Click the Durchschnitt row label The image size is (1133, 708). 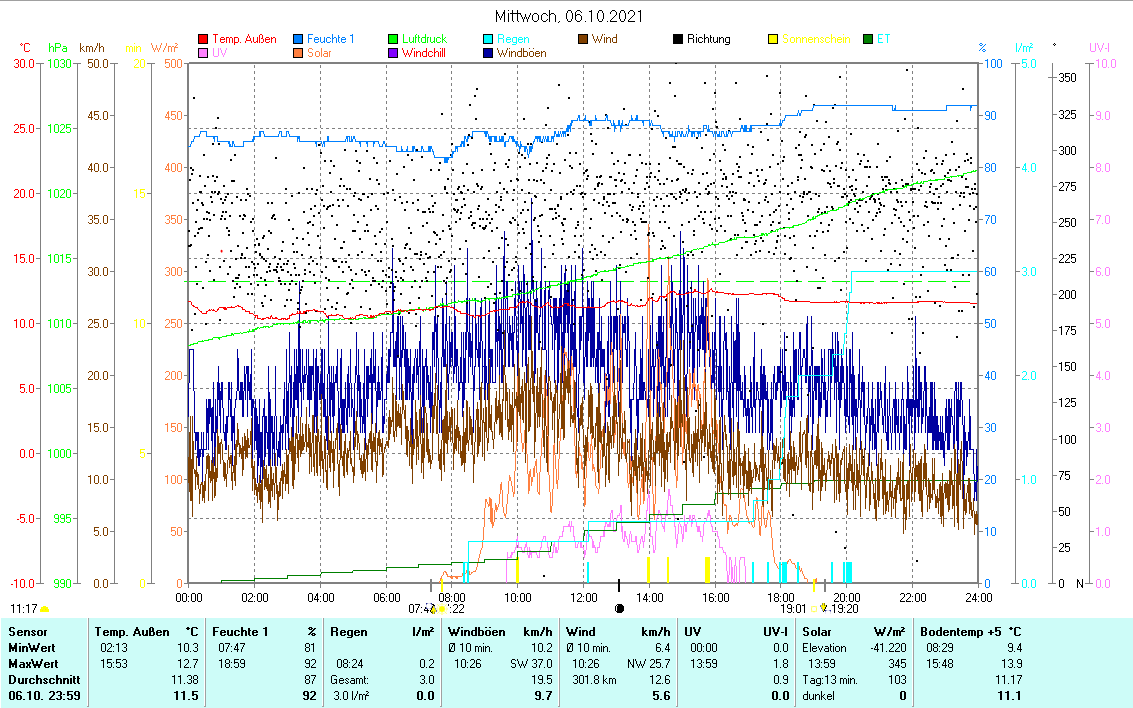click(38, 679)
